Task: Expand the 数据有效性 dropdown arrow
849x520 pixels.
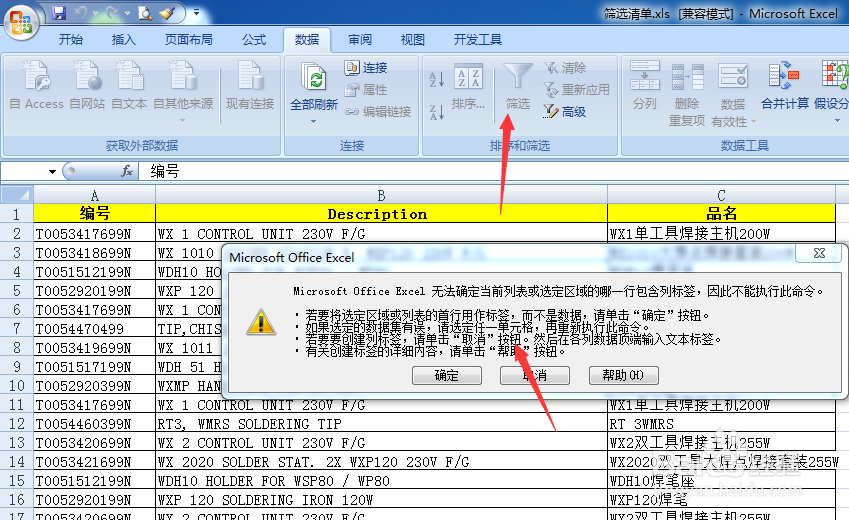Action: (x=753, y=122)
